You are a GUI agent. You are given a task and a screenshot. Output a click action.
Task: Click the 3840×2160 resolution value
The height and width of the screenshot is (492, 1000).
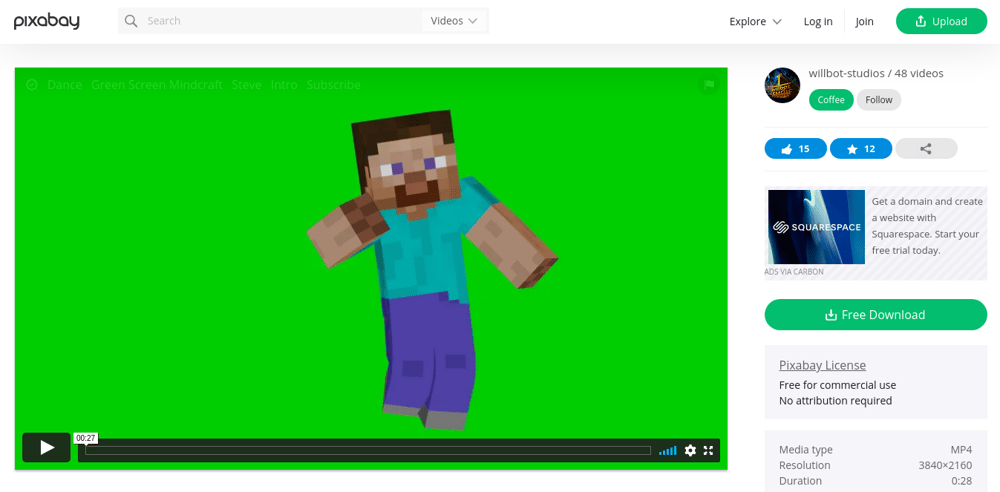(945, 465)
